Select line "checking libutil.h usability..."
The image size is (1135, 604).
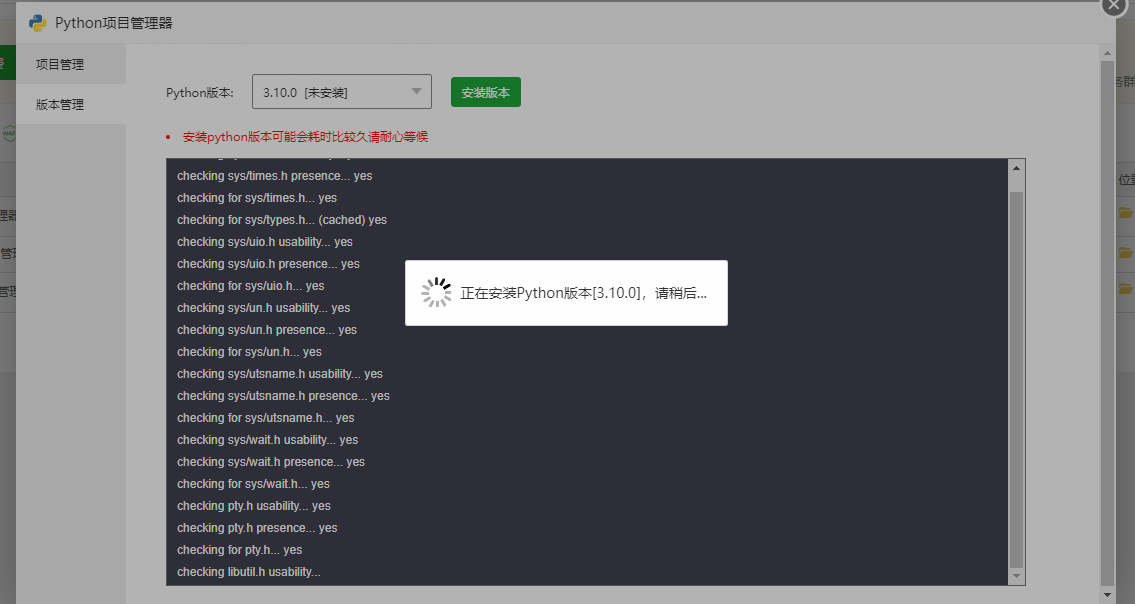pyautogui.click(x=249, y=572)
